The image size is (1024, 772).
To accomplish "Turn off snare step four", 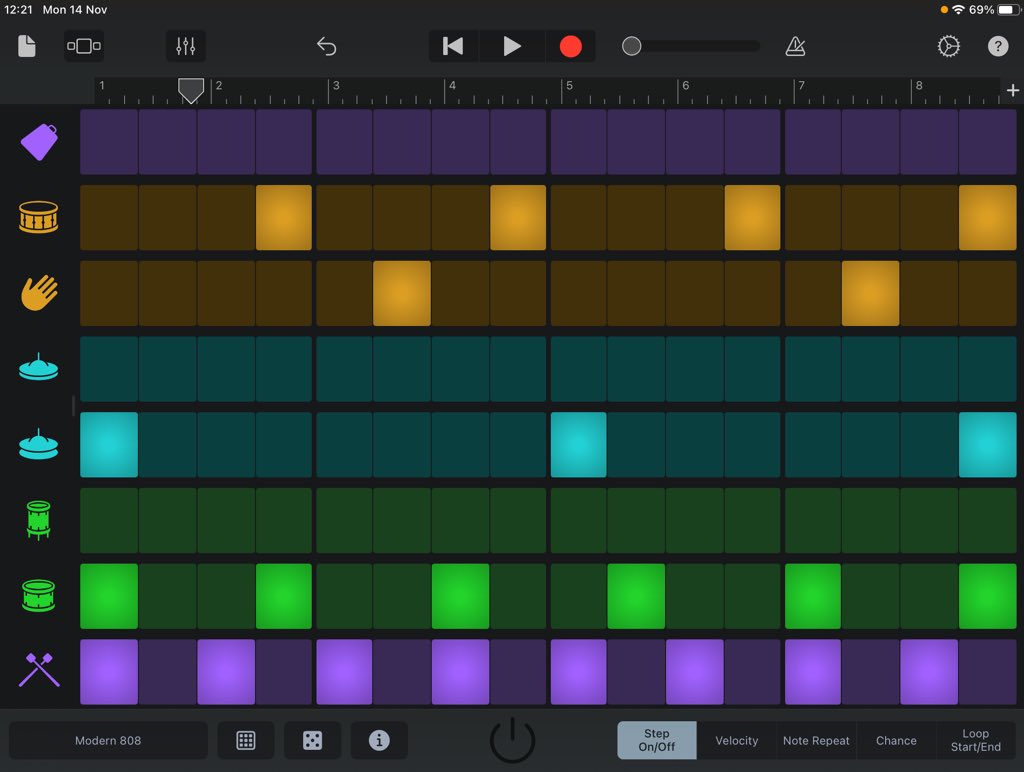I will 283,217.
